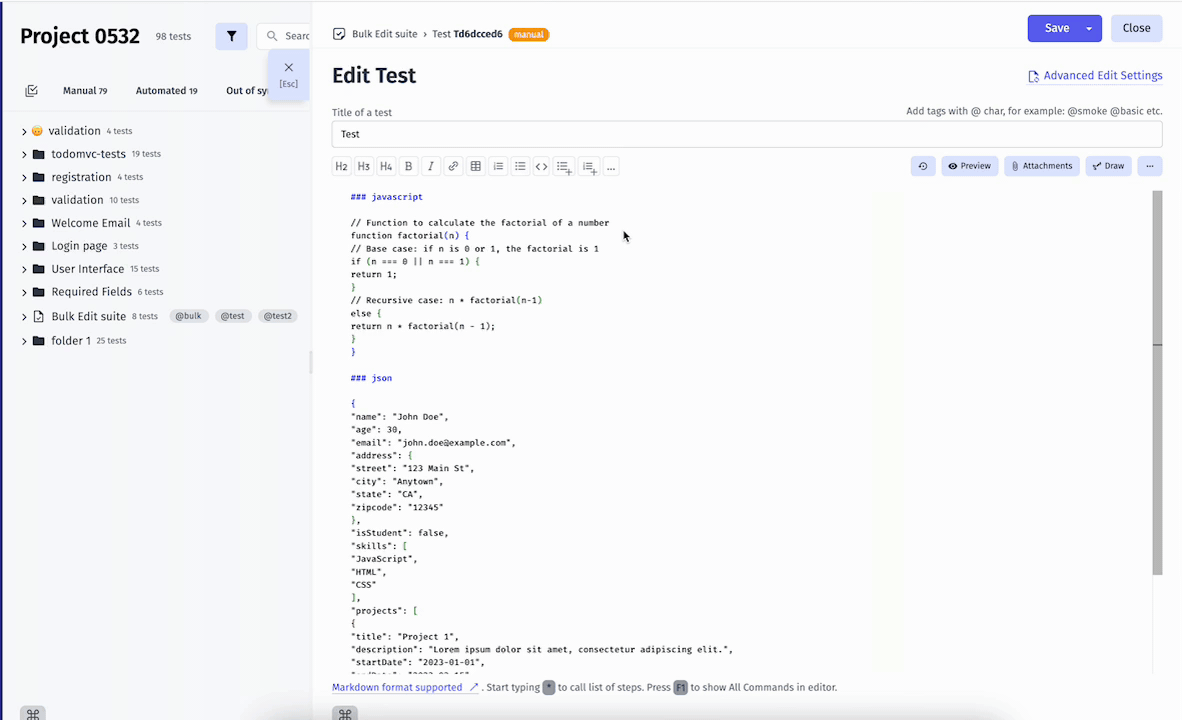Apply H2 heading formatting
1182x720 pixels.
tap(341, 167)
